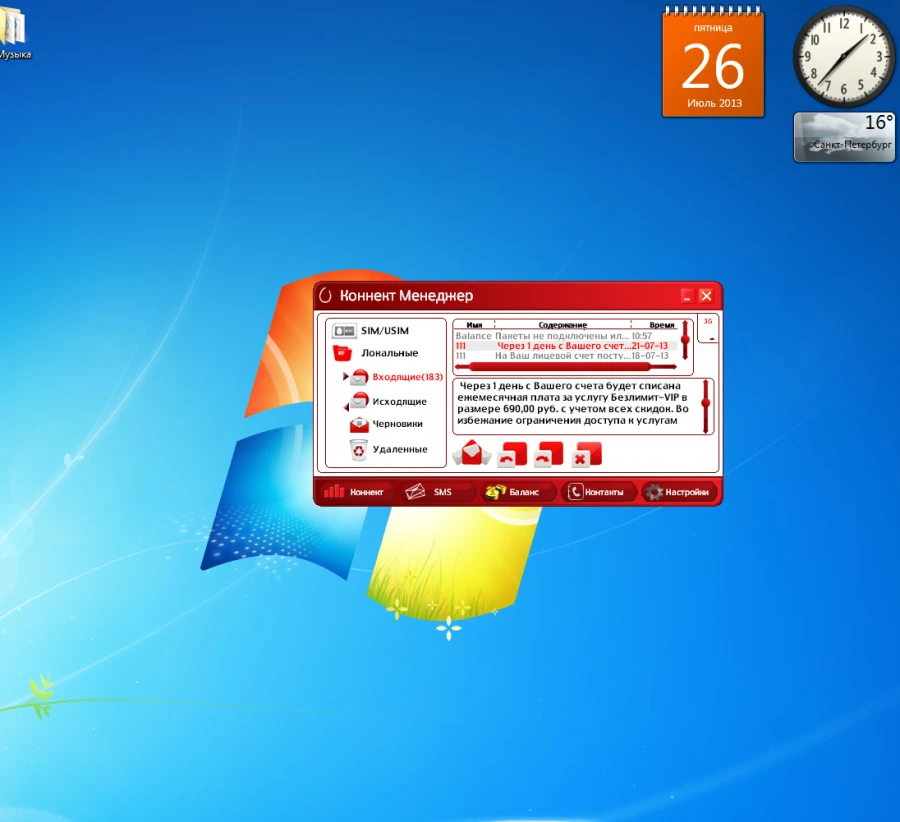Click the arrow beside Входящие
Screen dimensions: 900x822
[x=345, y=377]
